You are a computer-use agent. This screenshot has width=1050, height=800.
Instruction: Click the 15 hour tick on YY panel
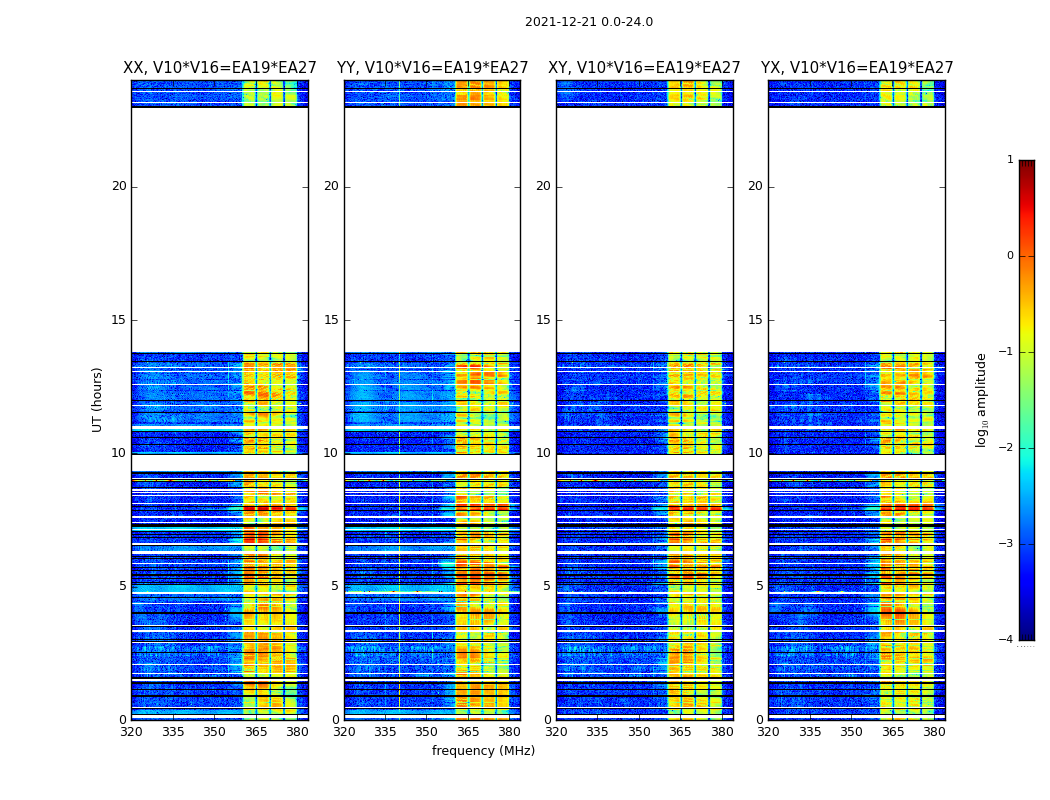pyautogui.click(x=331, y=320)
